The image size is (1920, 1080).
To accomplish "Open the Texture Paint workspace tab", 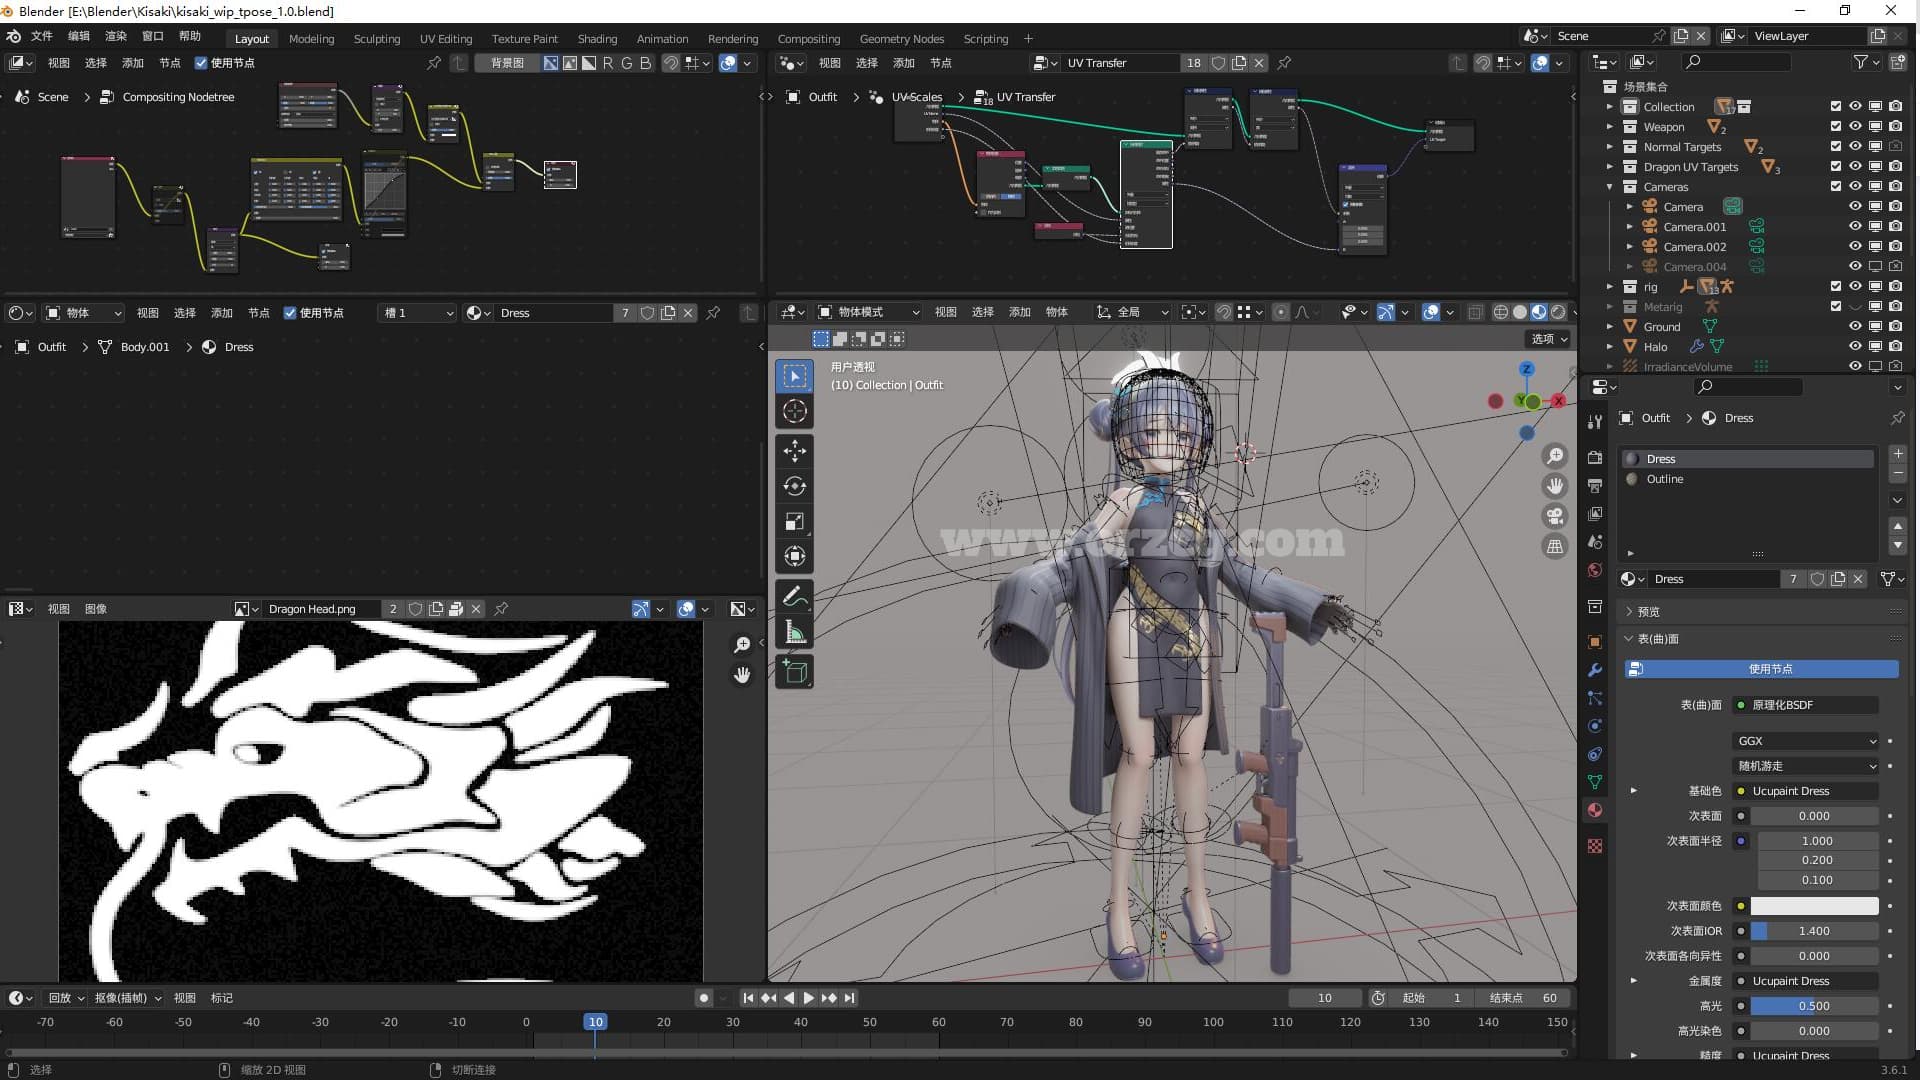I will click(x=524, y=39).
